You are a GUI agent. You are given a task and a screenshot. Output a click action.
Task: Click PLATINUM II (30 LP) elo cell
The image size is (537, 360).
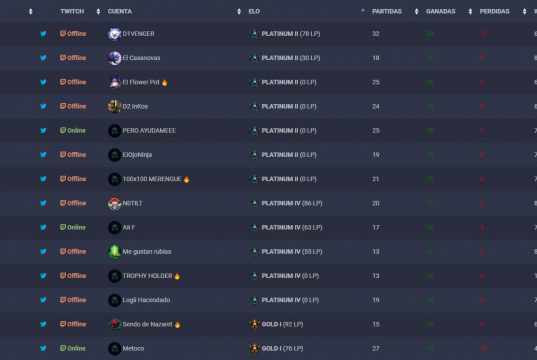(x=291, y=58)
